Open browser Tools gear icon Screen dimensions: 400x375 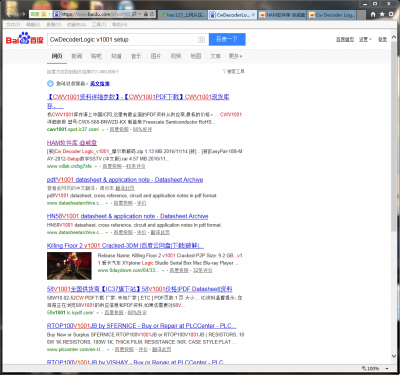click(391, 14)
